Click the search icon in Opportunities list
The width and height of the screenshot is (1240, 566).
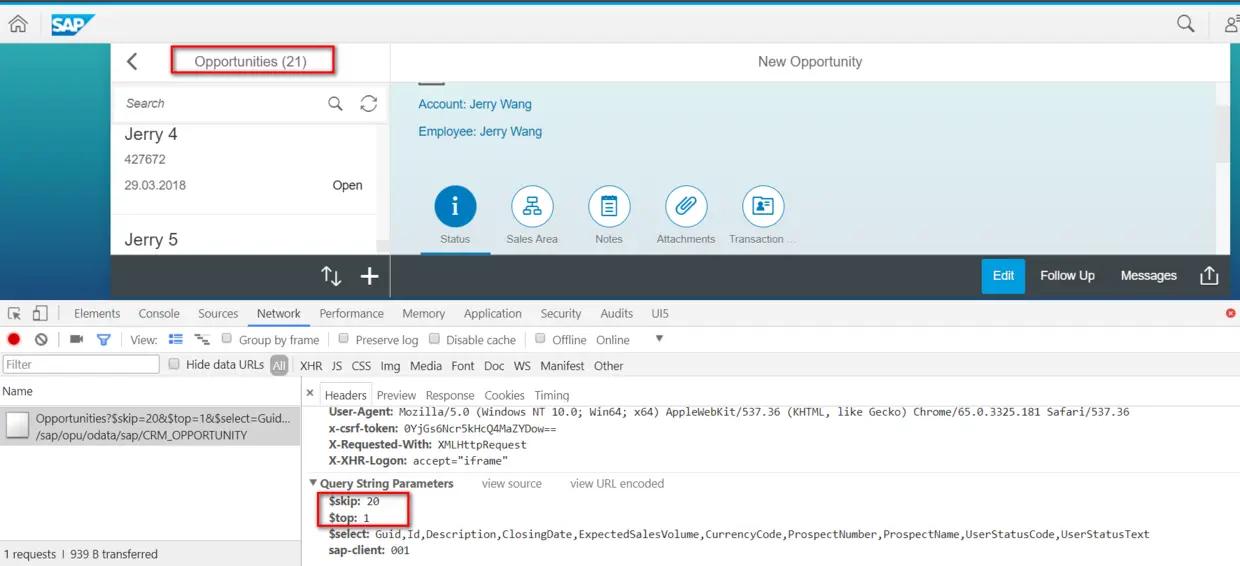point(335,104)
